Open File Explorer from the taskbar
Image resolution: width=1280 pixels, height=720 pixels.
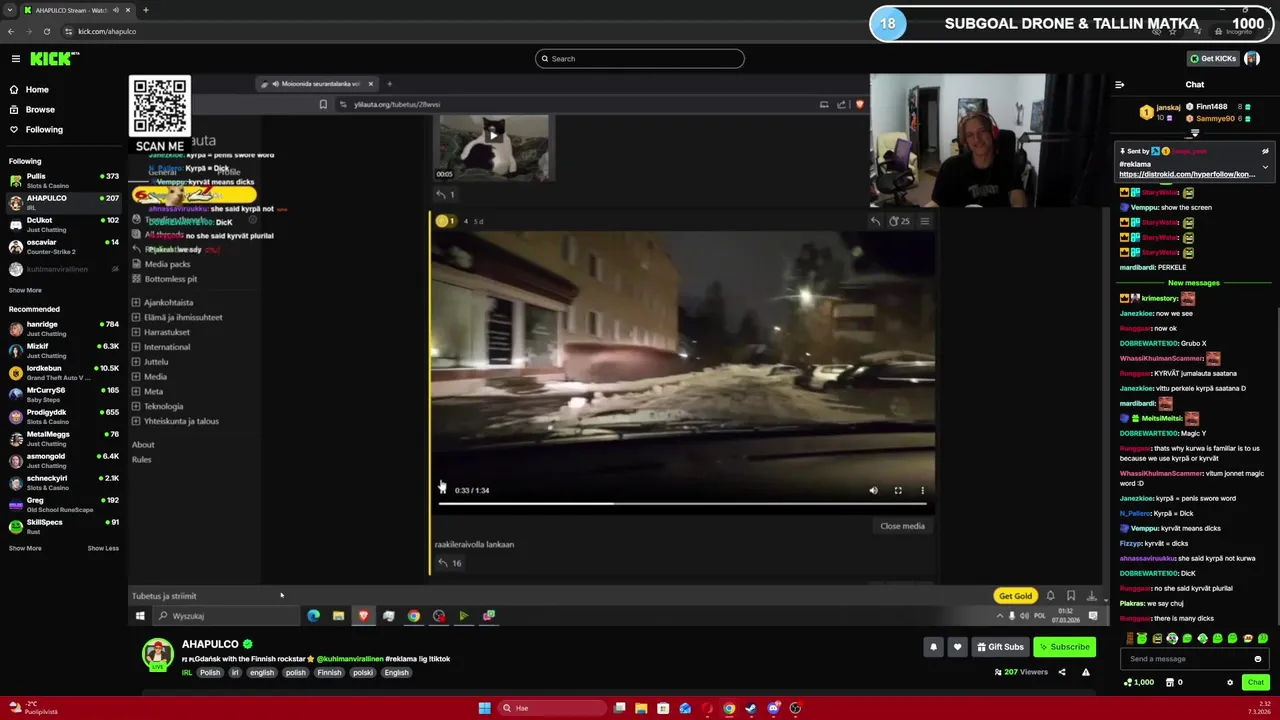pyautogui.click(x=641, y=708)
